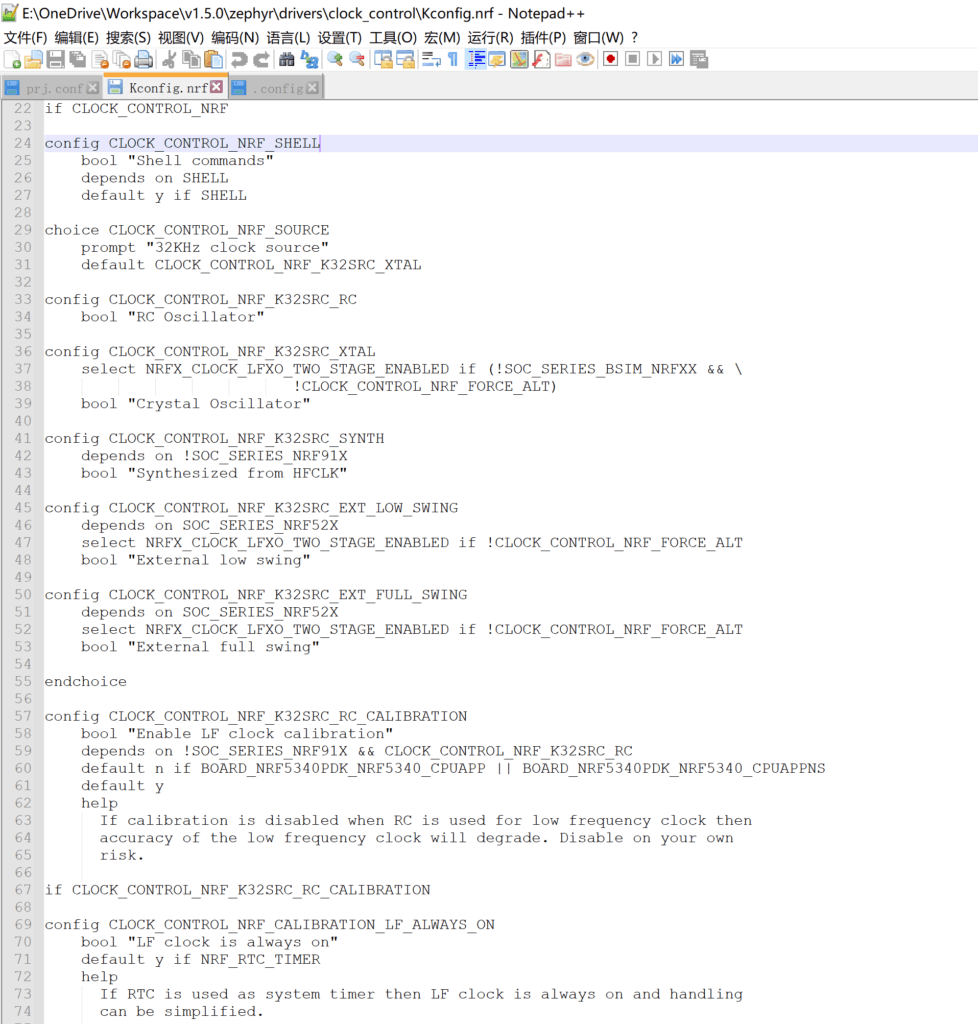Open the 运行(R) menu
The height and width of the screenshot is (1024, 978).
pos(490,38)
